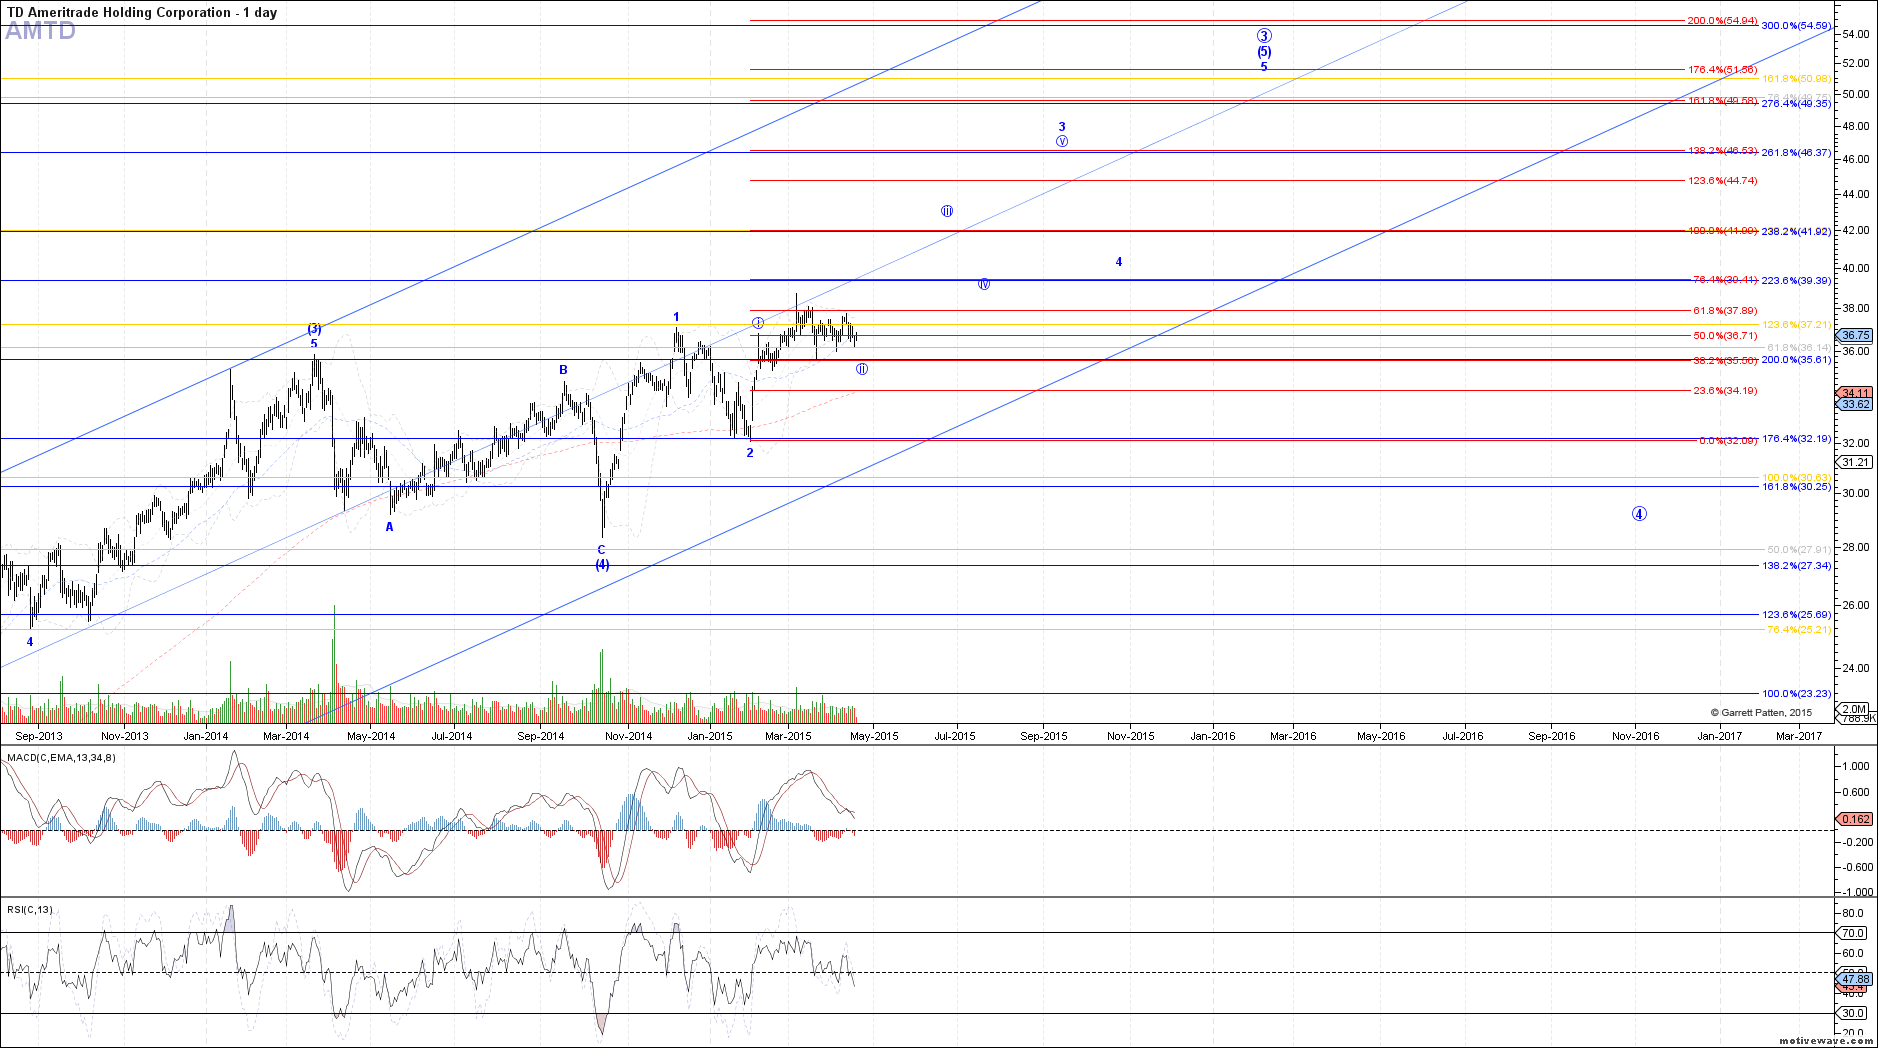Click the 44.00 price axis label

1856,194
